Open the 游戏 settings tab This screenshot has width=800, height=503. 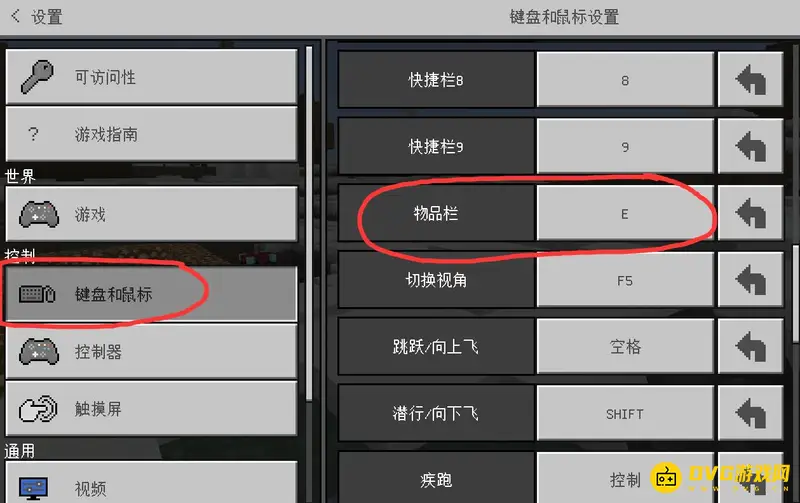point(151,214)
